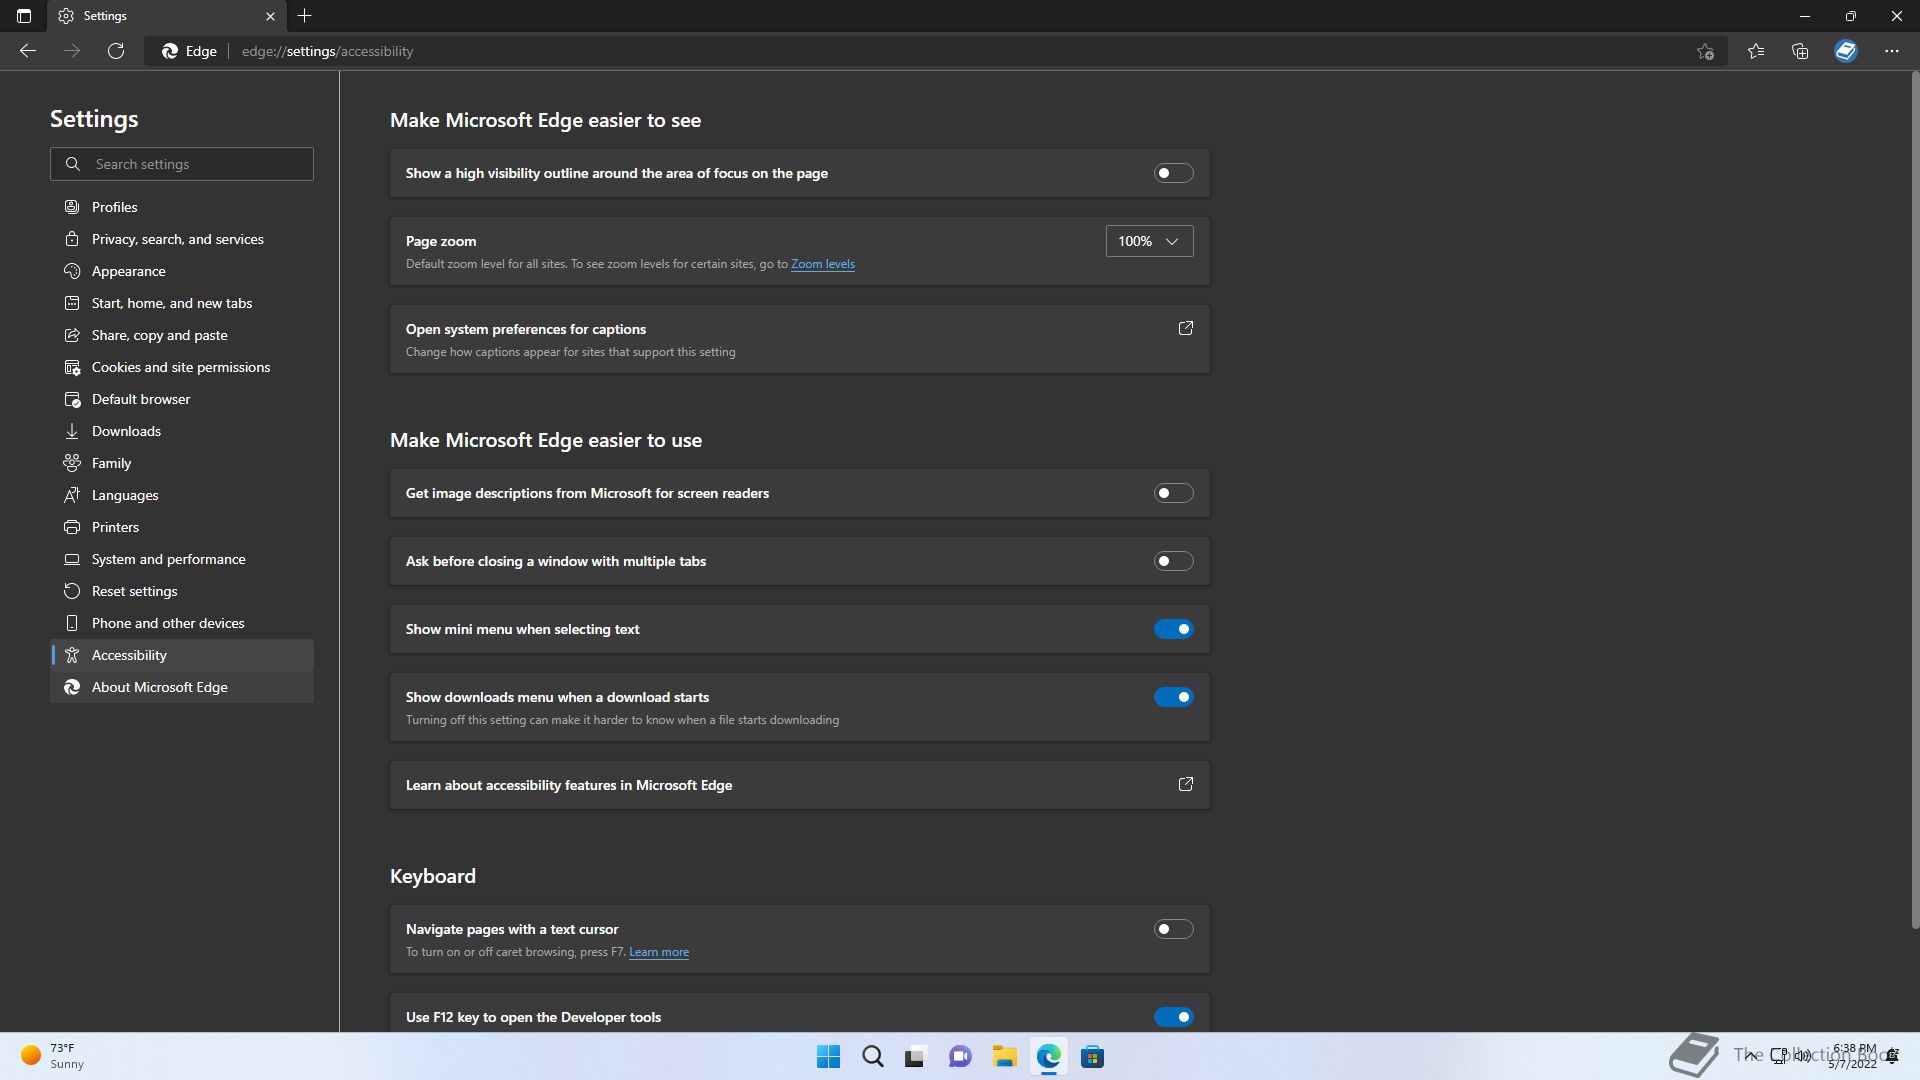Click the Appearance sidebar icon
The image size is (1920, 1080).
[x=72, y=271]
